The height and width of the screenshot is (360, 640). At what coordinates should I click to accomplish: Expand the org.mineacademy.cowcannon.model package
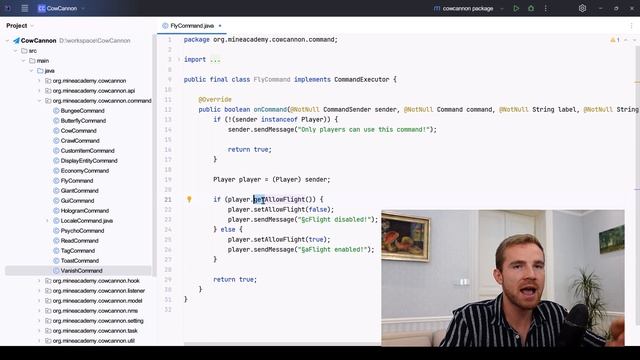pos(40,301)
